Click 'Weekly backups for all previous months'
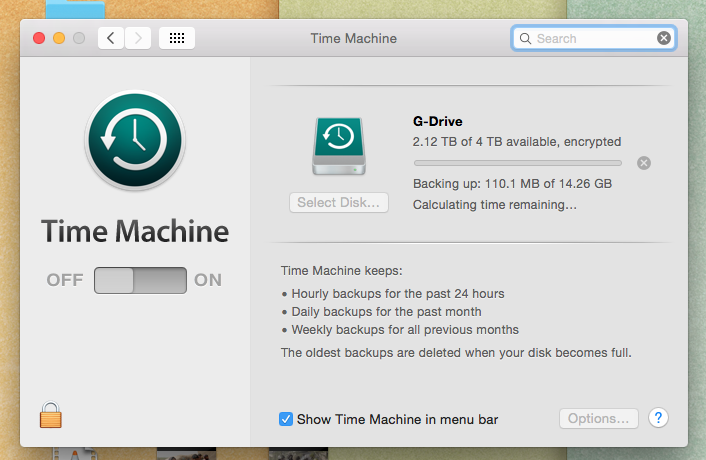The height and width of the screenshot is (460, 706). coord(405,330)
